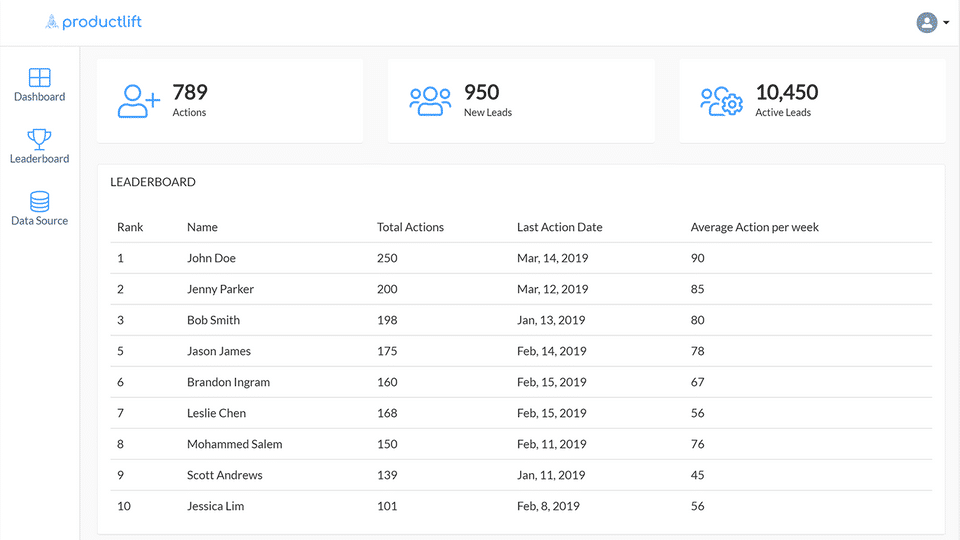Click Leslie Chen's 168 total actions

click(387, 413)
